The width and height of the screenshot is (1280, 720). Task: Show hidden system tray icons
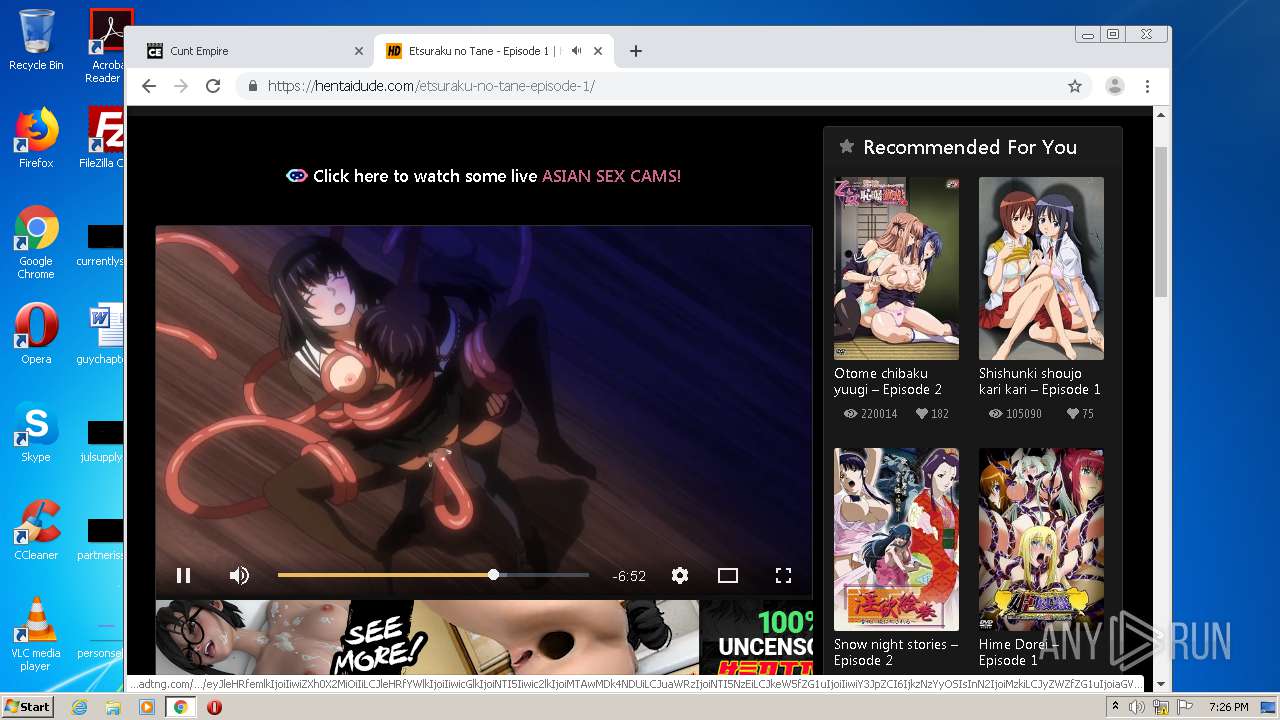point(1116,707)
